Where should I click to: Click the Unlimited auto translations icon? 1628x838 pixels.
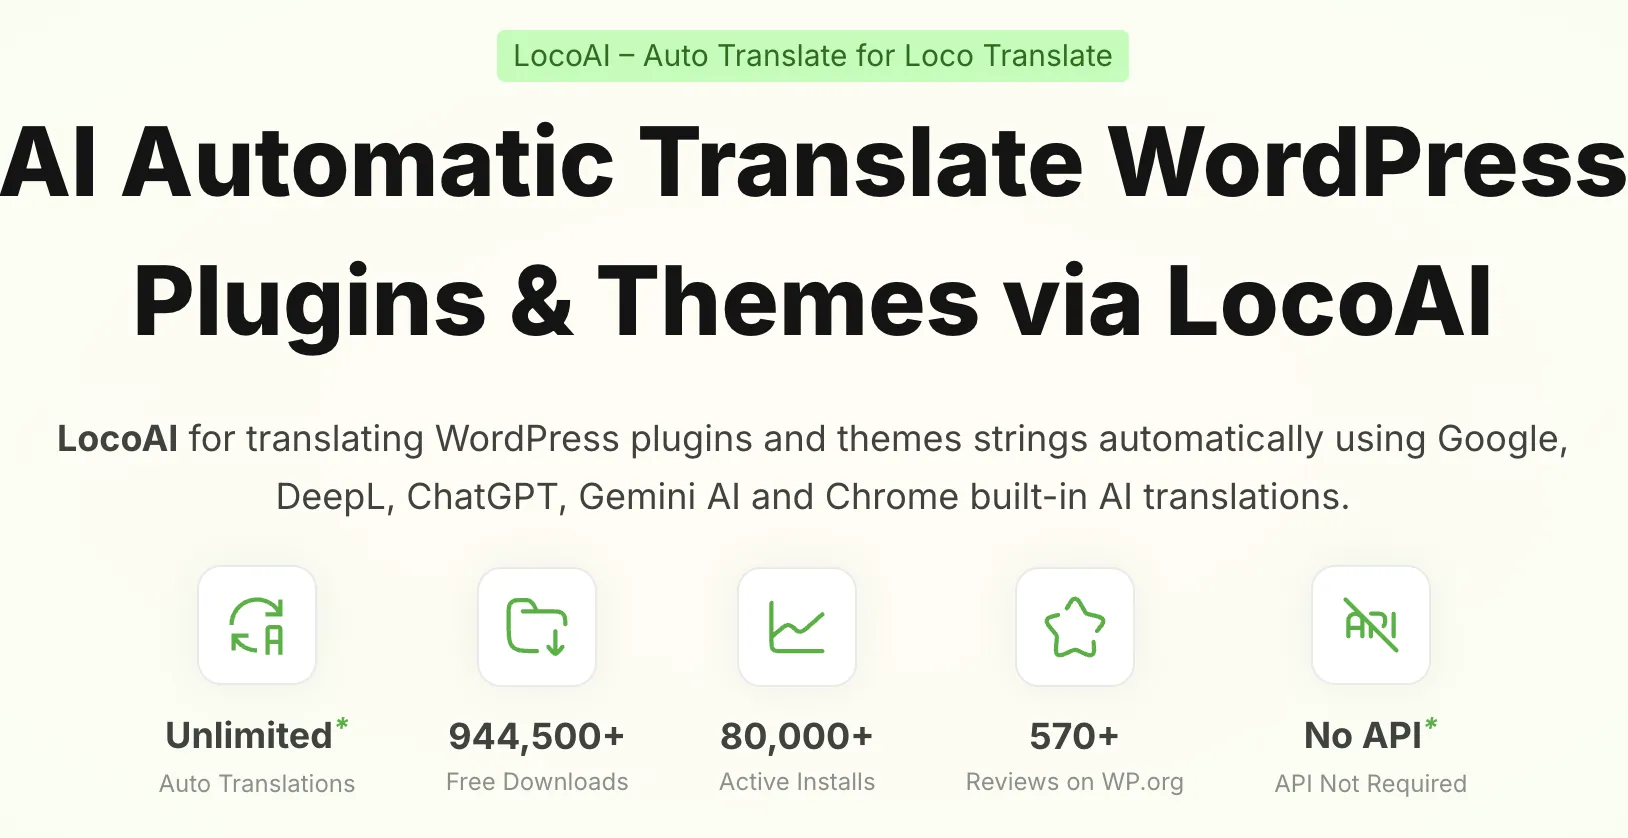(x=257, y=625)
